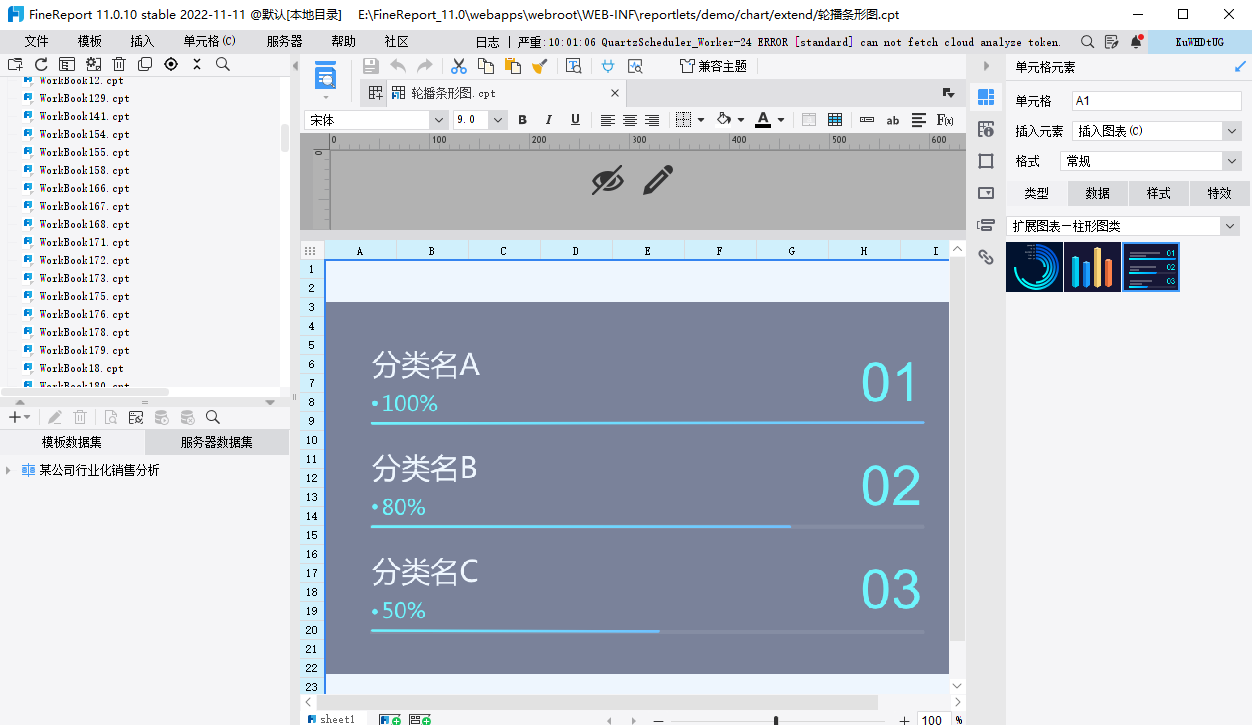
Task: Click the locate current template icon
Action: [171, 64]
